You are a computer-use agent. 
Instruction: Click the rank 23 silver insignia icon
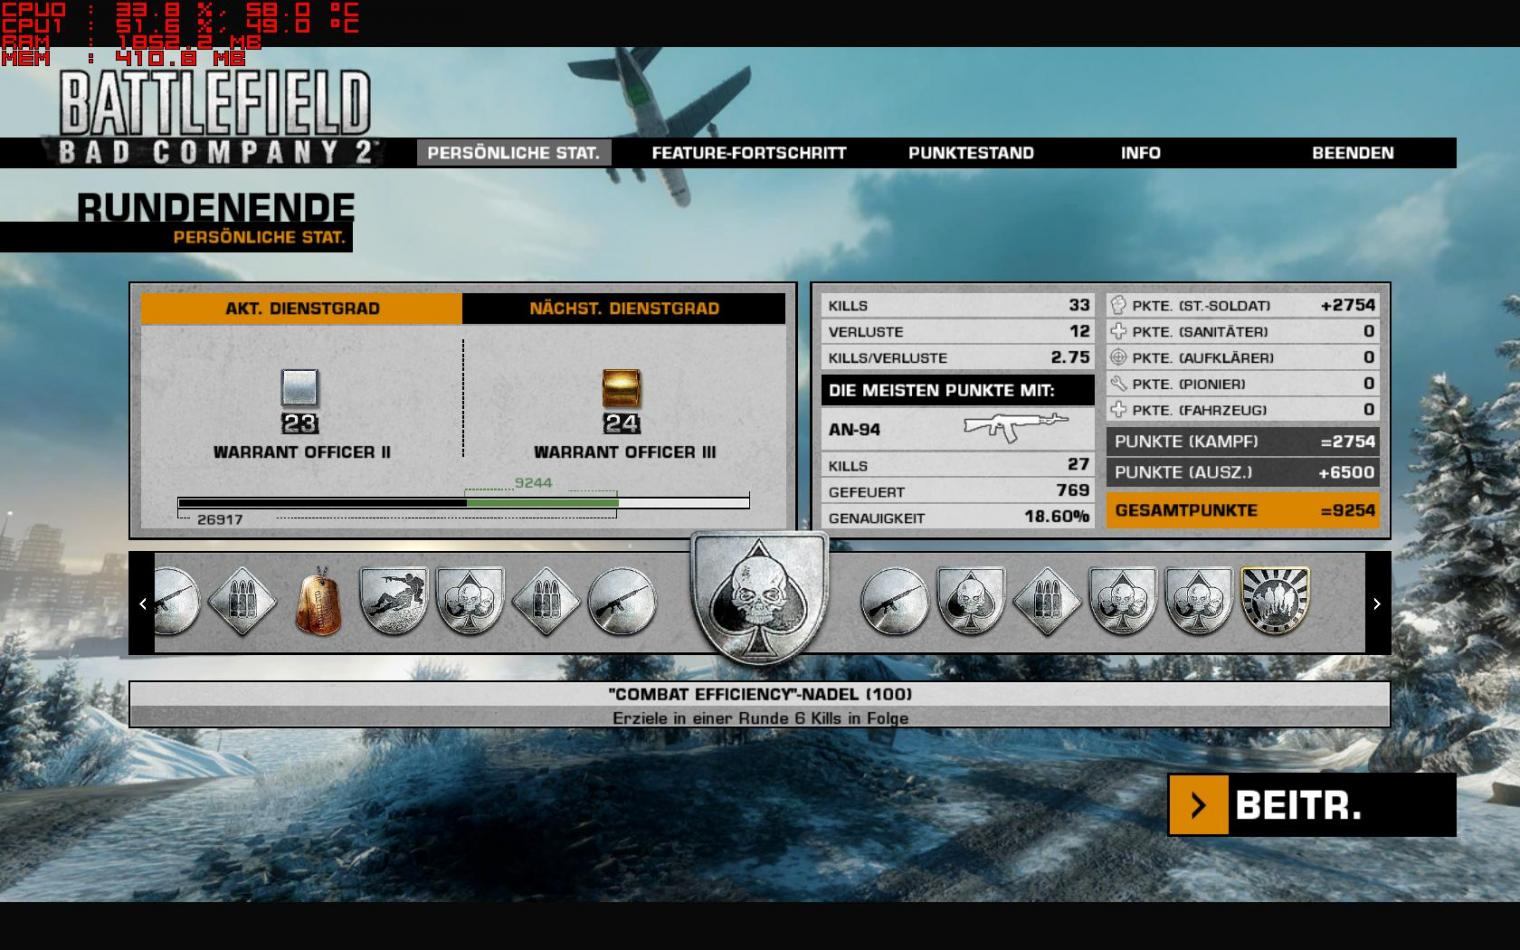[300, 388]
